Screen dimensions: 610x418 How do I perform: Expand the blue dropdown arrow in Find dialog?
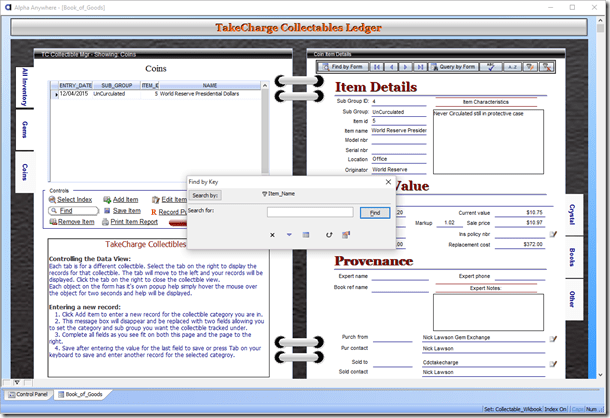click(x=290, y=235)
